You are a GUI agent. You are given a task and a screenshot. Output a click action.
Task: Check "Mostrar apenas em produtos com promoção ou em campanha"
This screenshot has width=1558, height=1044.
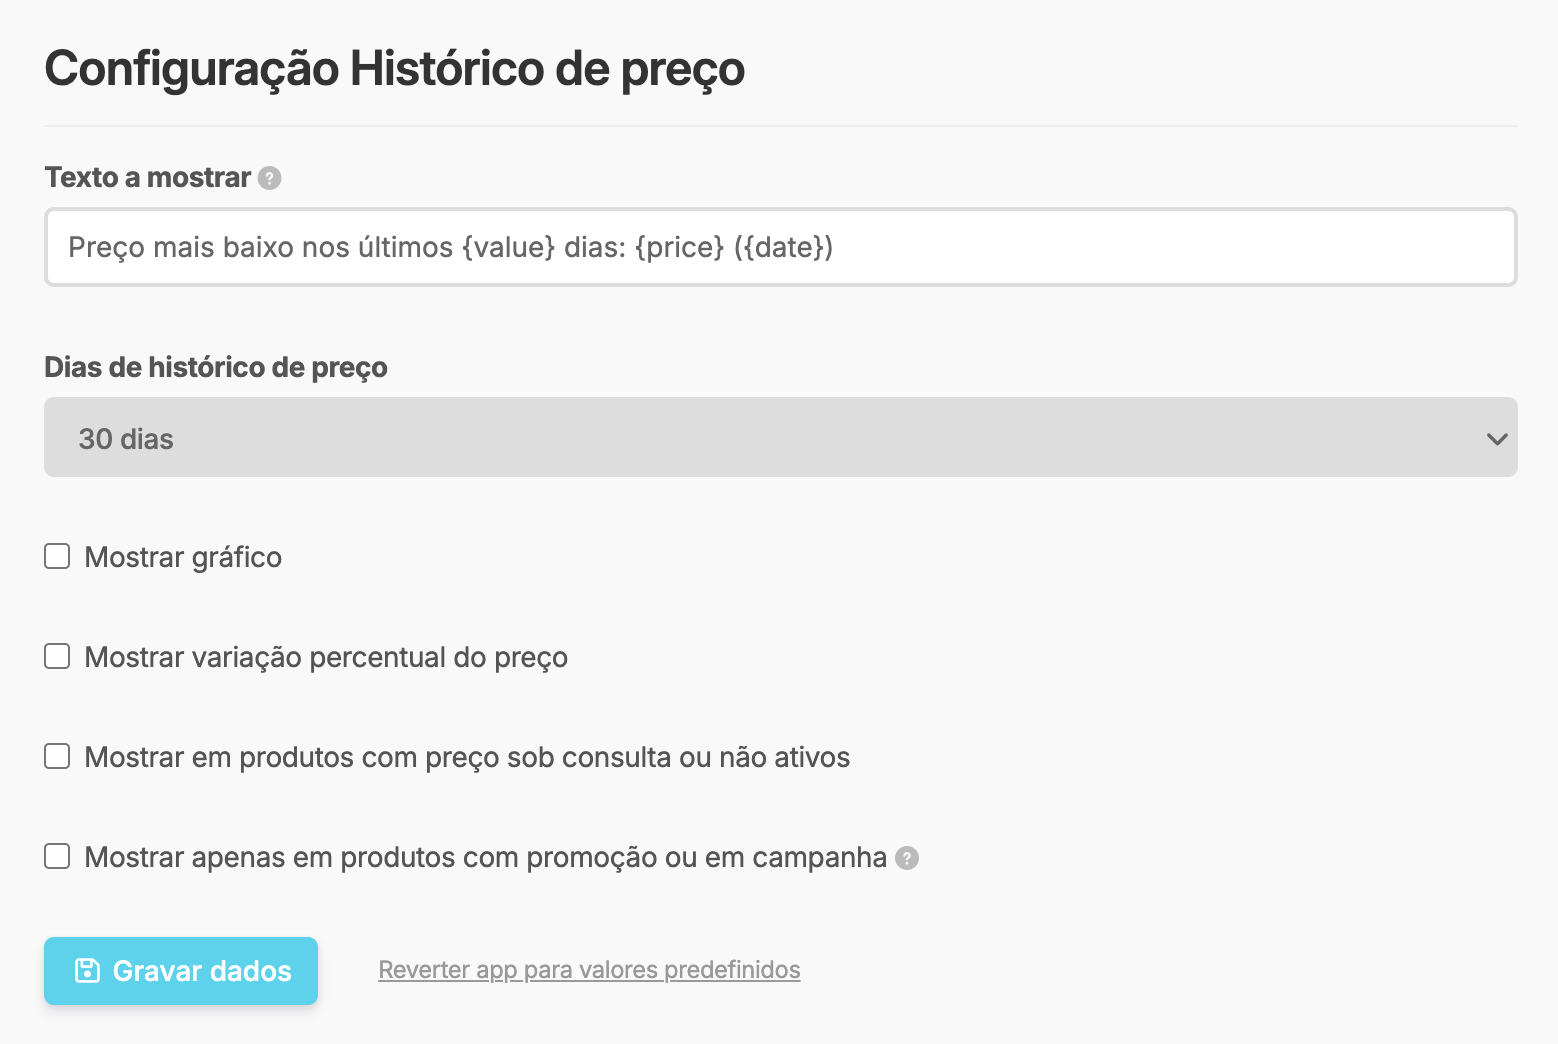pos(56,856)
